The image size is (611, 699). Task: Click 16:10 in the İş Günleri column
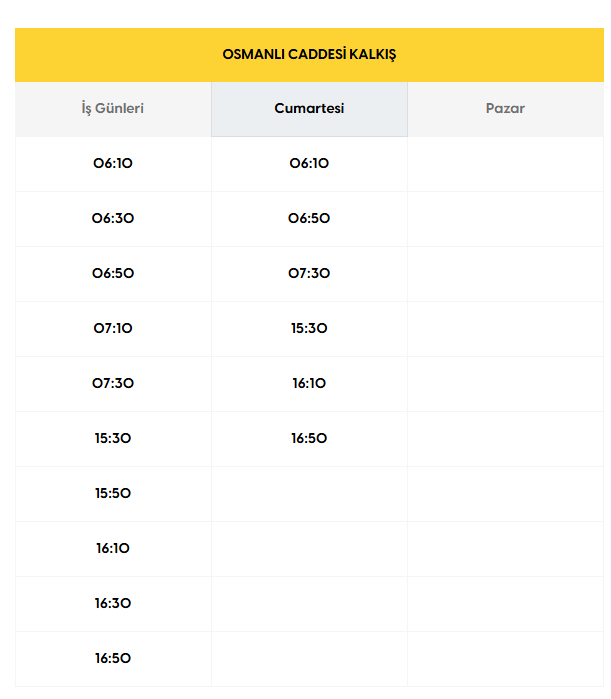point(113,548)
